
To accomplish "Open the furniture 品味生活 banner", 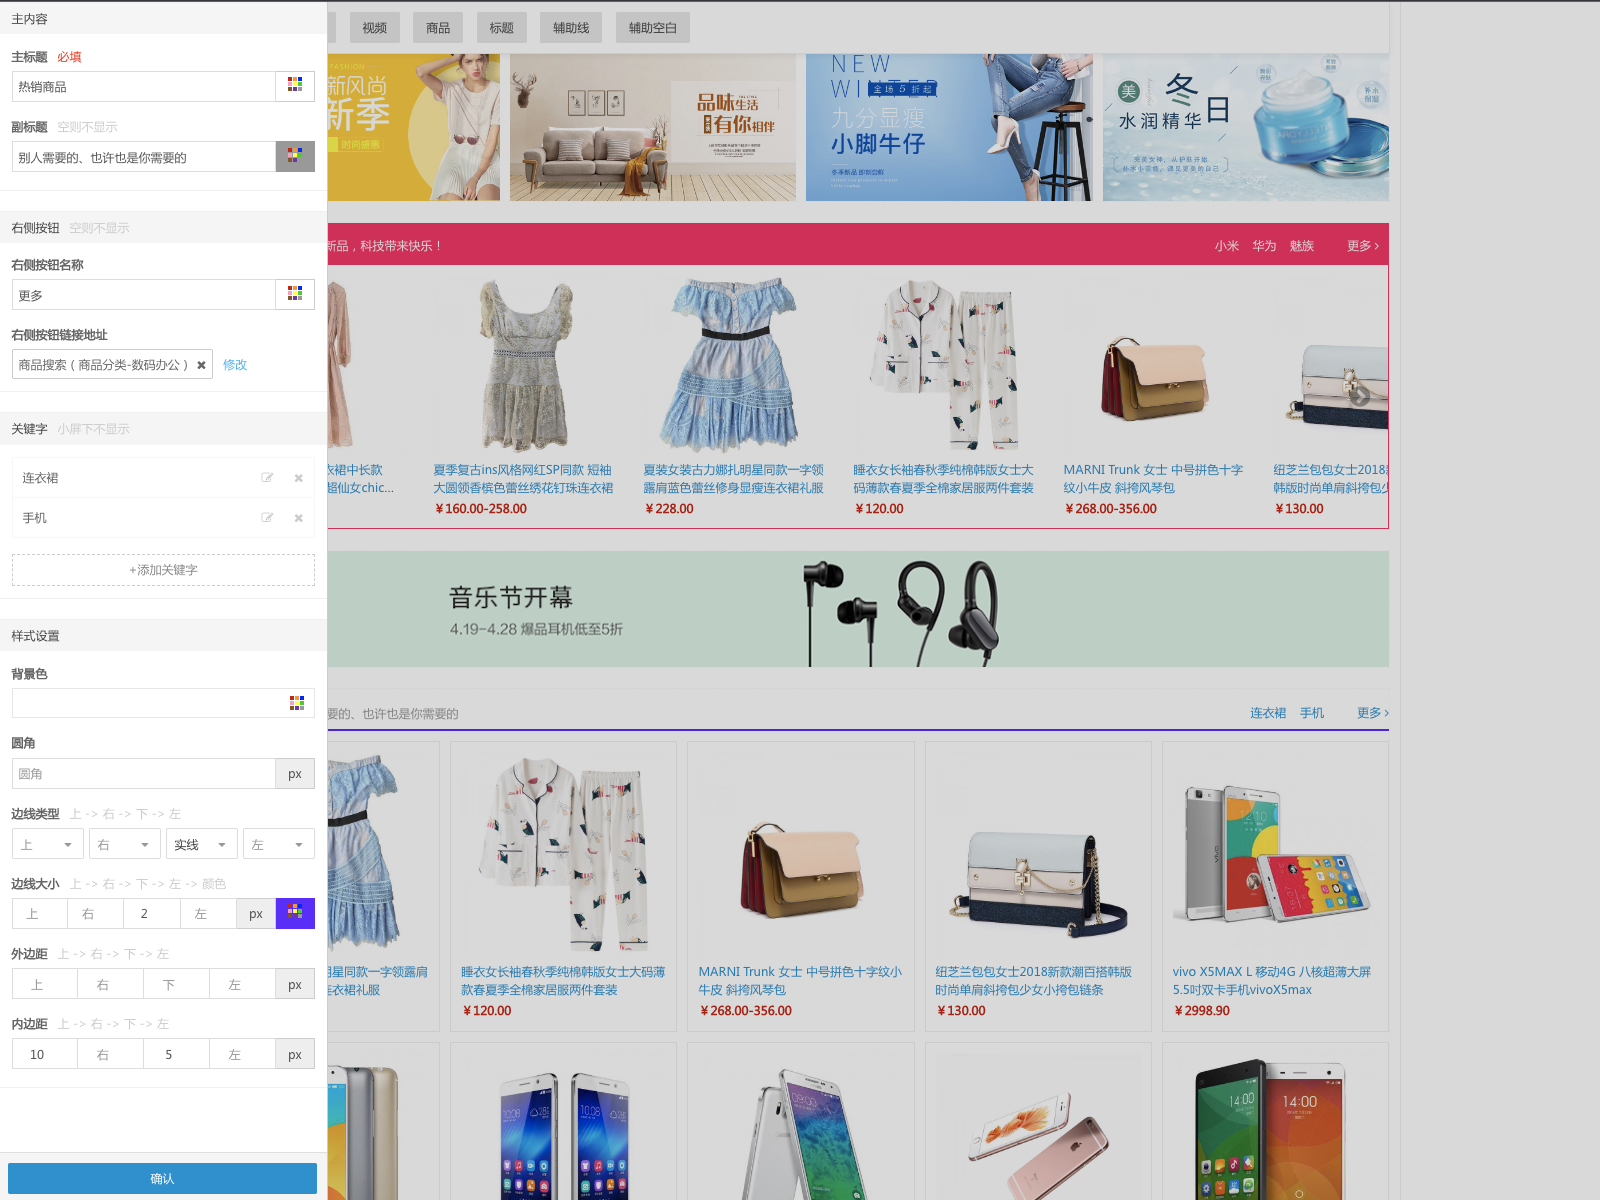I will [x=653, y=127].
